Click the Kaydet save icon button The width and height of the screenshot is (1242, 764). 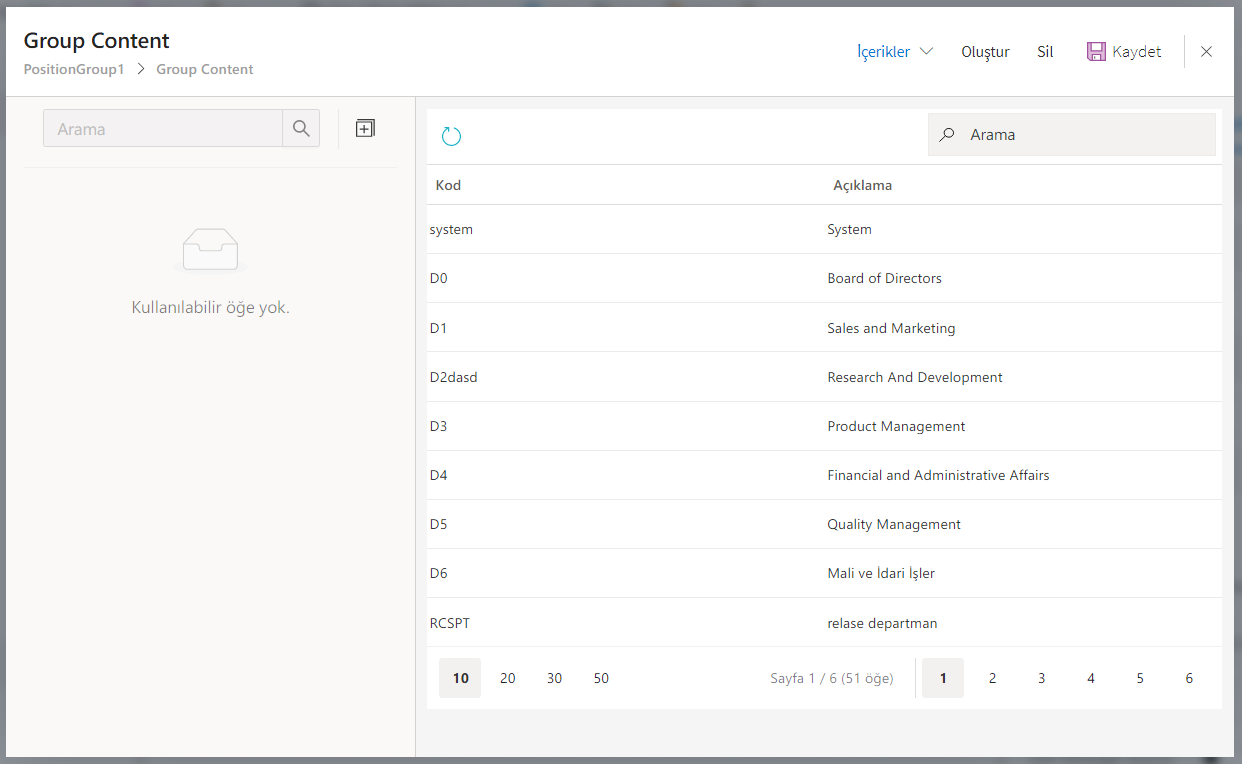point(1124,52)
